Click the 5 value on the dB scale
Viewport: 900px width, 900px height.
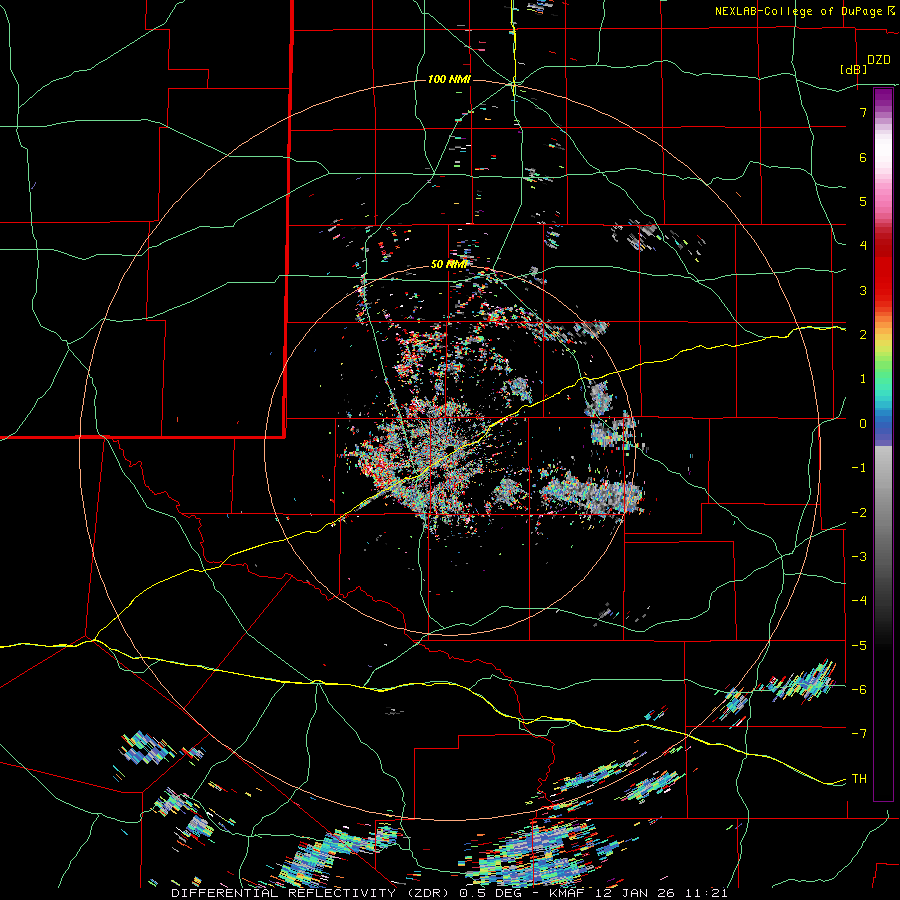click(x=863, y=201)
